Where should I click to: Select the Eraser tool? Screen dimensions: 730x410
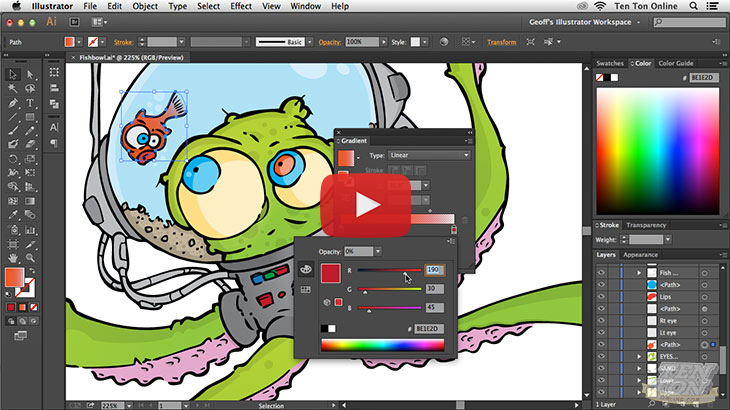click(x=30, y=144)
